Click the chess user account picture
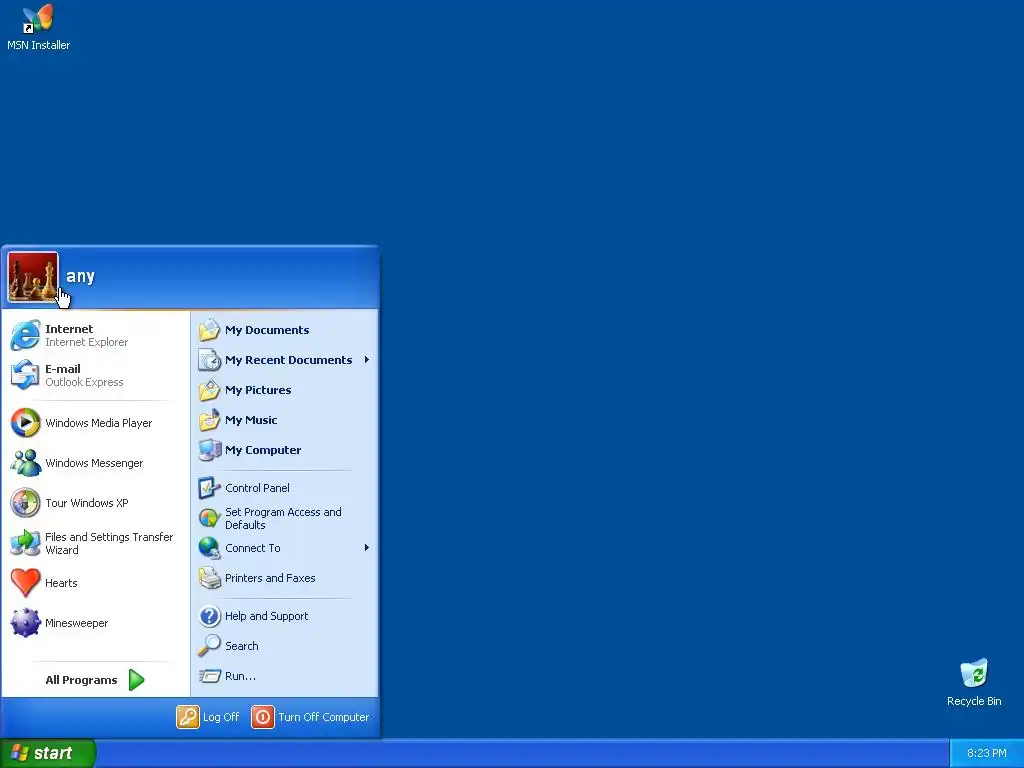1024x768 pixels. pos(33,277)
